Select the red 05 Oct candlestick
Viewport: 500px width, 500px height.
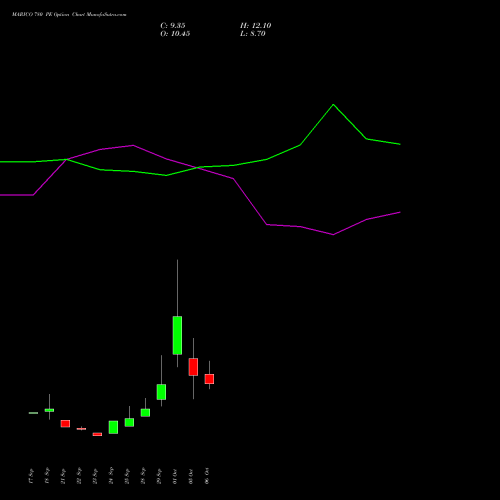click(193, 367)
